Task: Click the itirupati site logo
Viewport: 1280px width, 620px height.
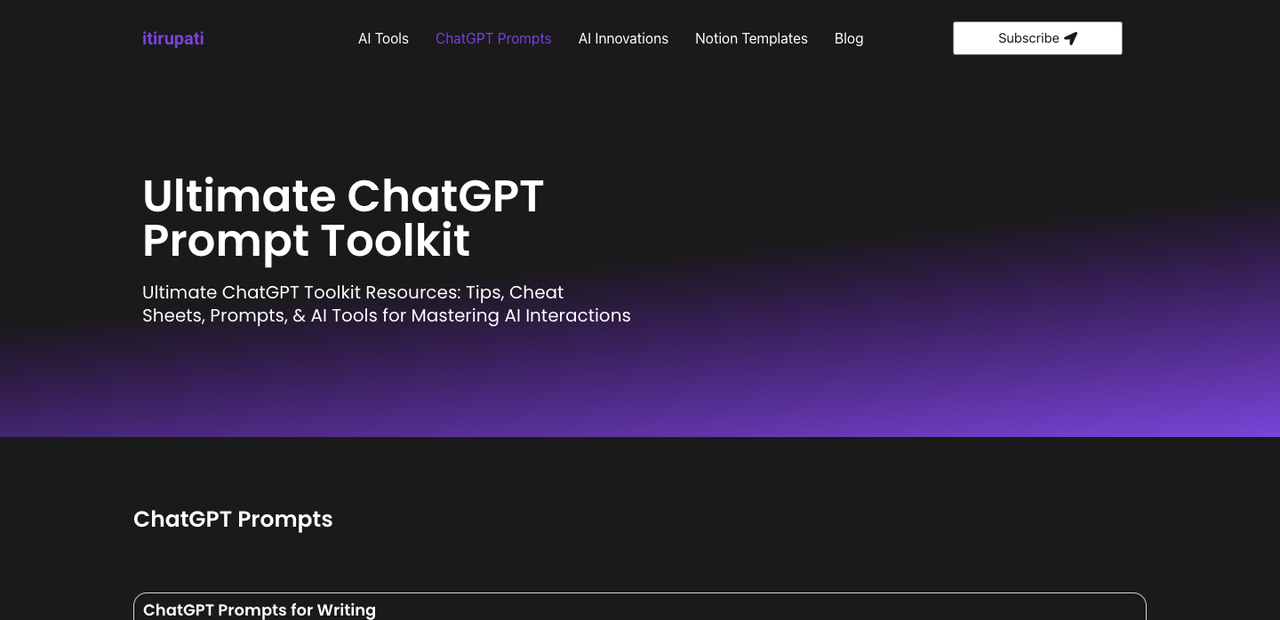Action: pyautogui.click(x=173, y=38)
